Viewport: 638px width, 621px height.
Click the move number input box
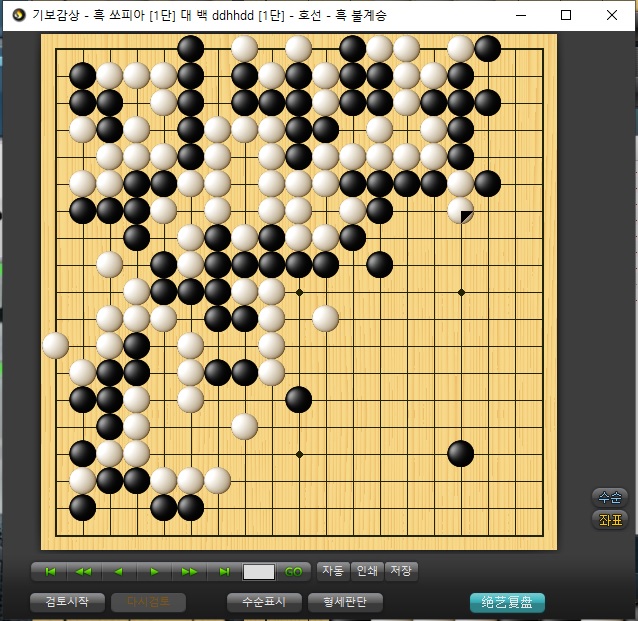(259, 571)
